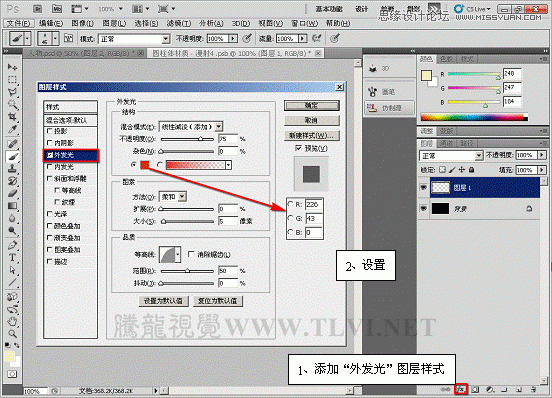Screen dimensions: 552x398
Task: Select the Gradient tool
Action: click(12, 206)
